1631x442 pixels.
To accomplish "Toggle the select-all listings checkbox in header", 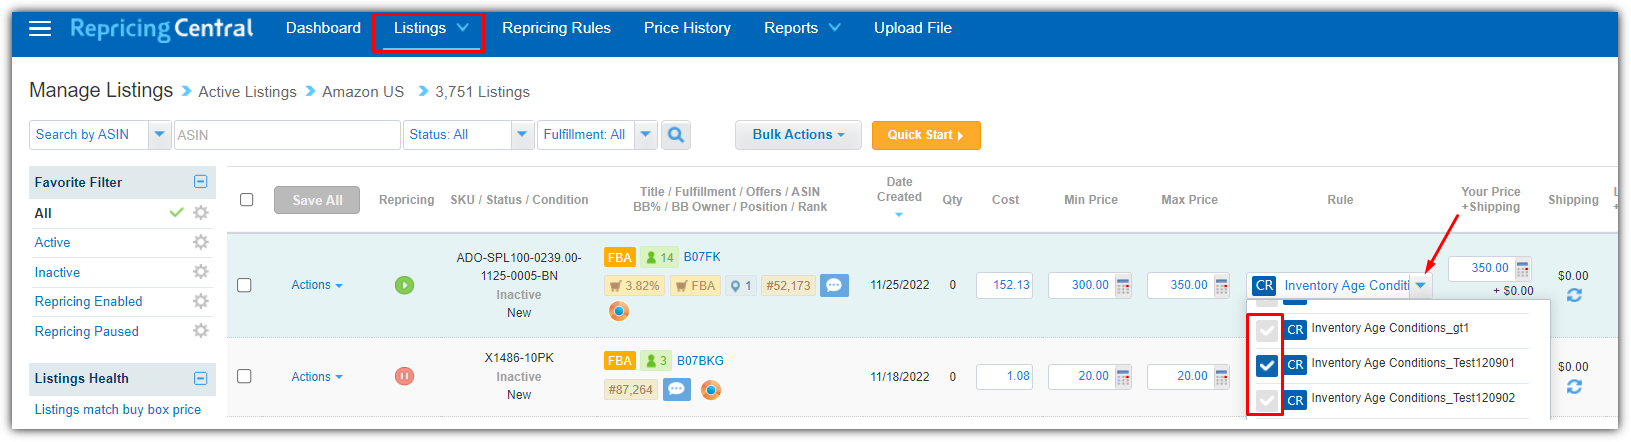I will coord(246,200).
